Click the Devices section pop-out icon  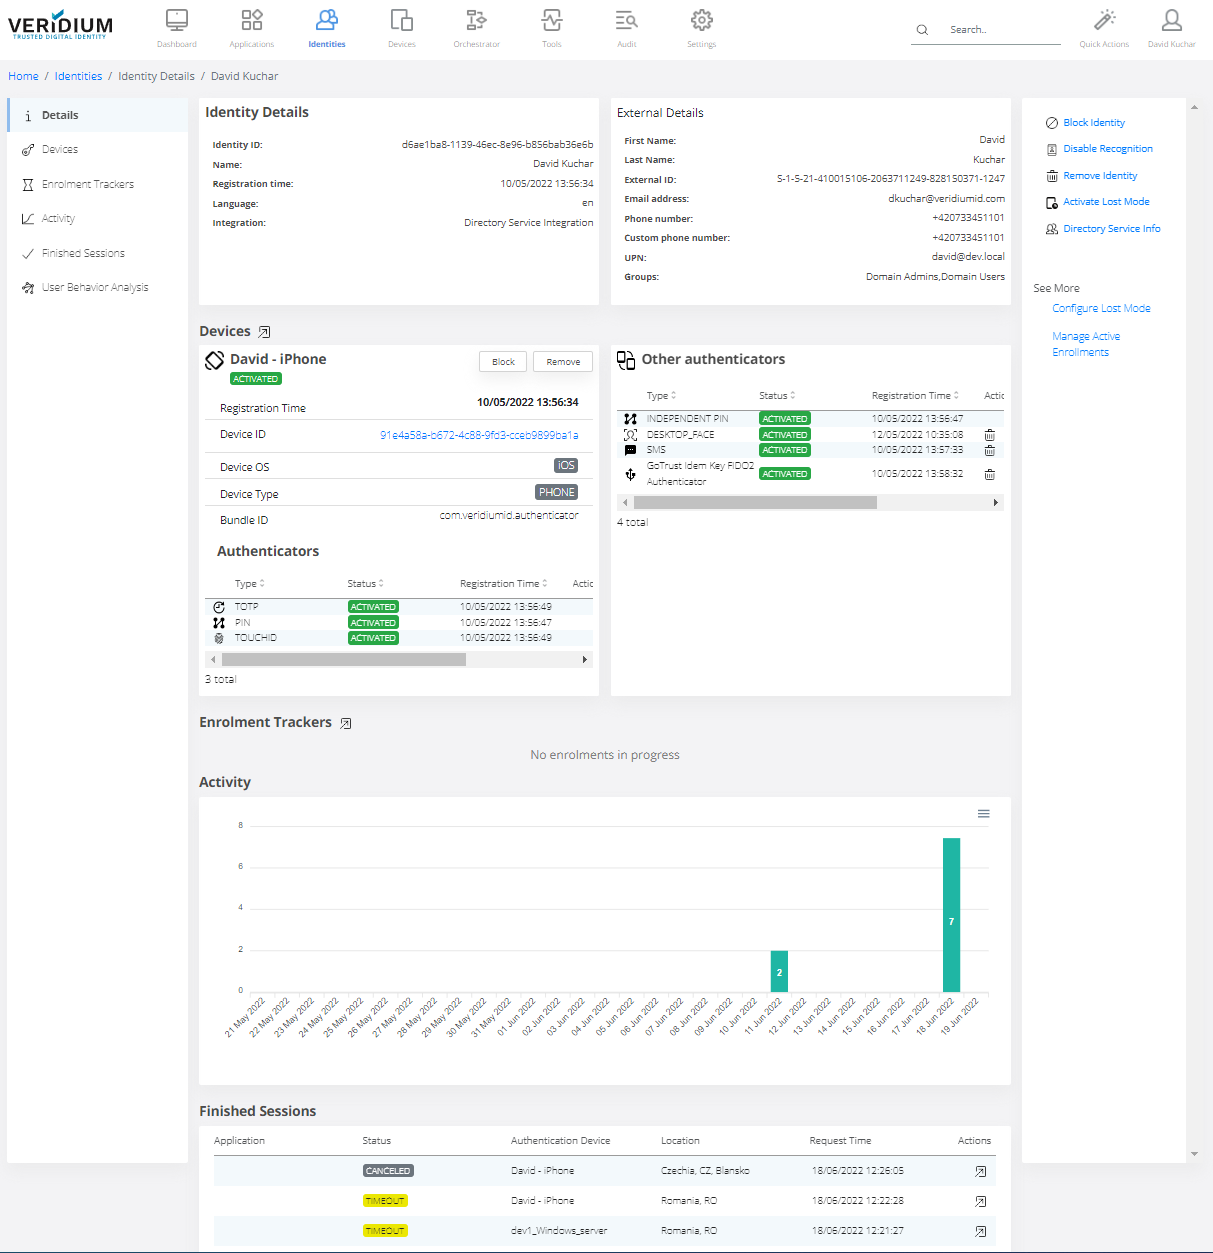tap(264, 332)
